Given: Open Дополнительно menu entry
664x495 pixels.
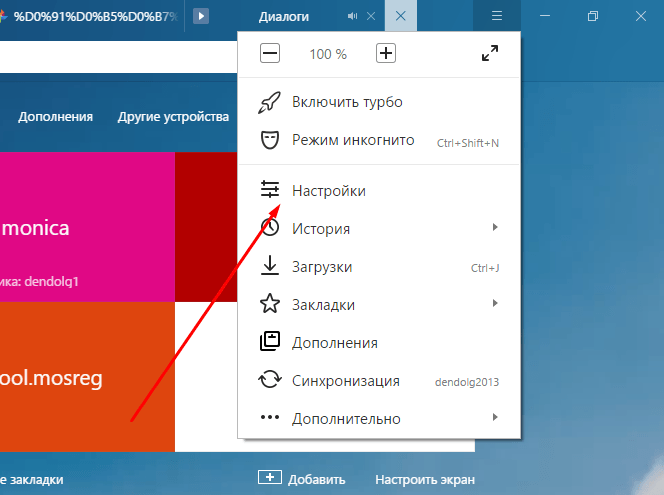Looking at the screenshot, I should [x=379, y=419].
